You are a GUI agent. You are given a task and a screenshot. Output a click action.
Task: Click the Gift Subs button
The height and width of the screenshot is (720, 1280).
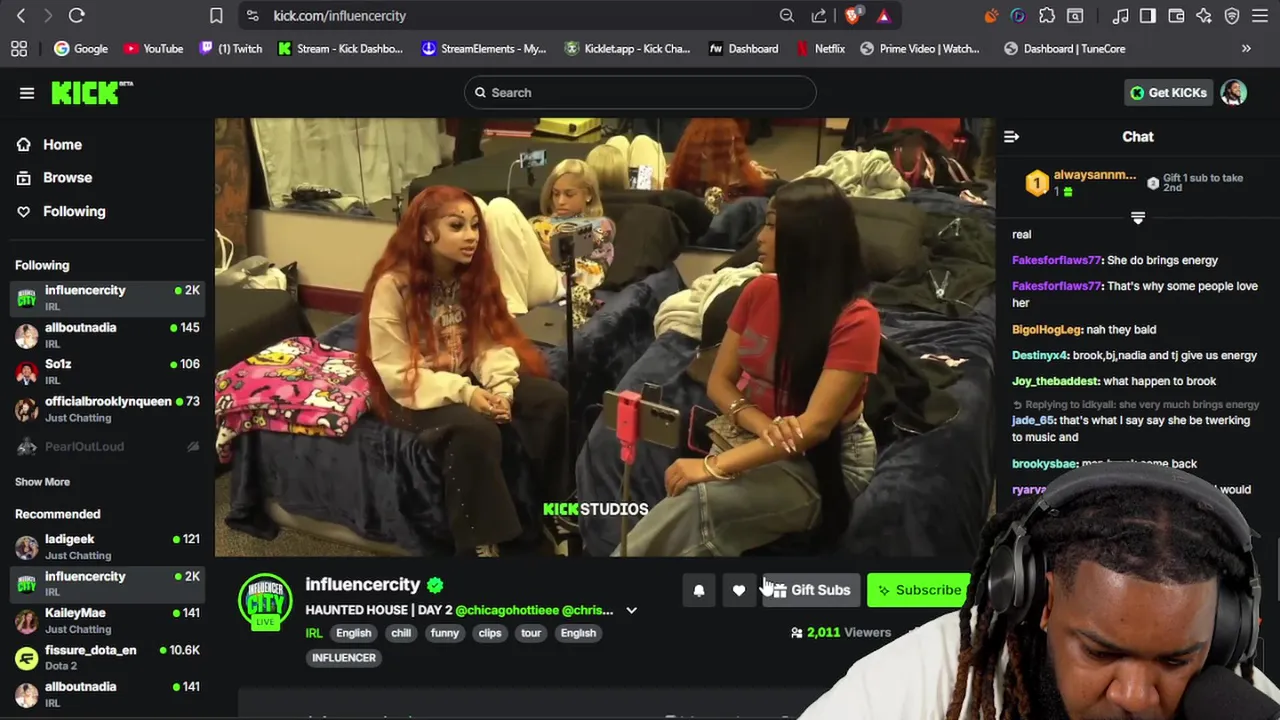[810, 590]
